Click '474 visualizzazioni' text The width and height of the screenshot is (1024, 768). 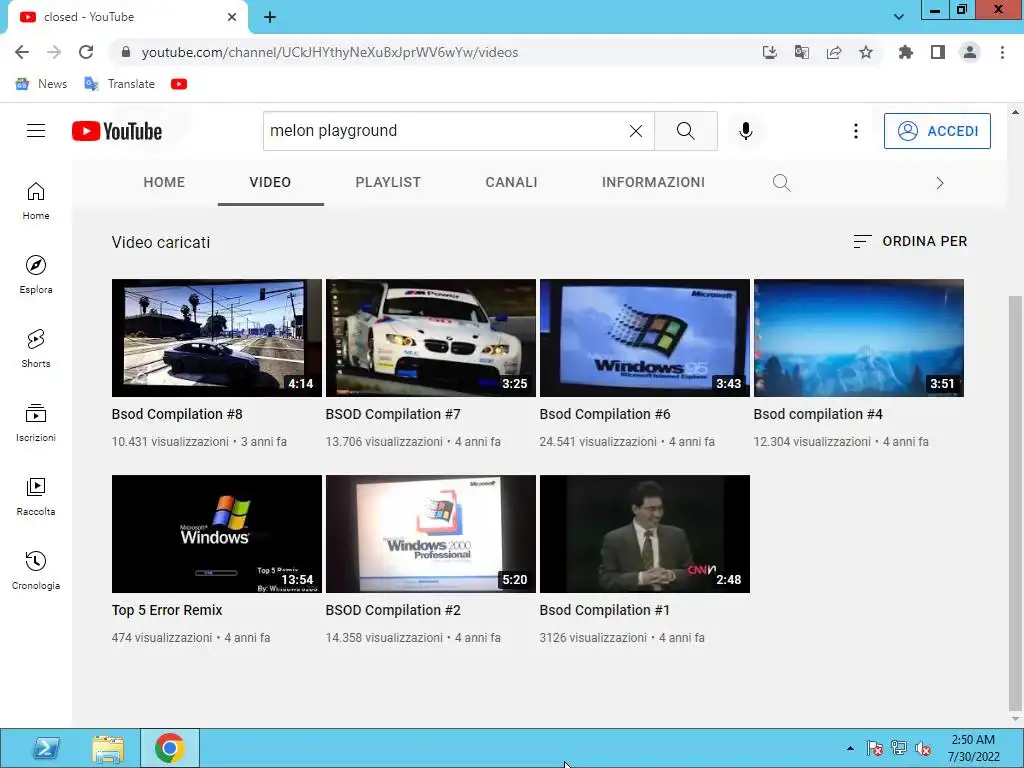tap(162, 637)
